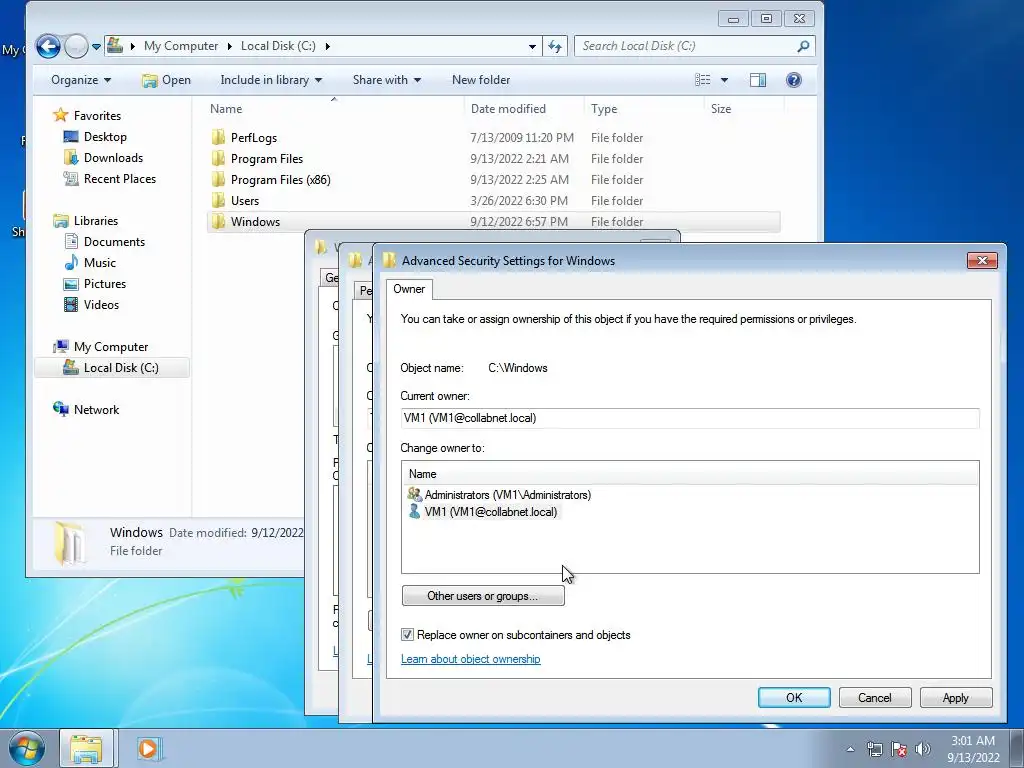Open Learn about object ownership link

pos(470,659)
